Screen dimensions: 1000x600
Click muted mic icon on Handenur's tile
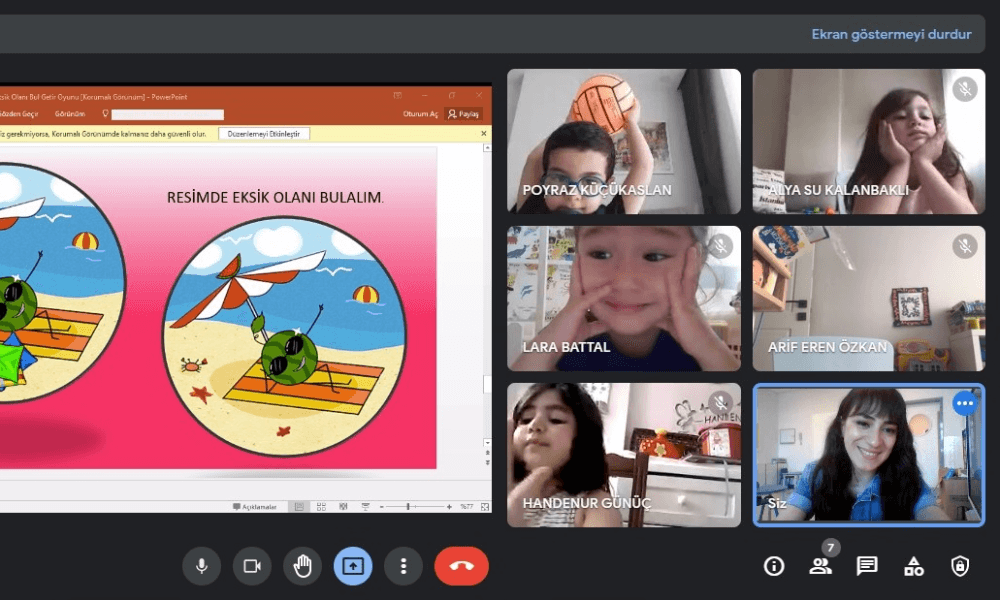[720, 403]
